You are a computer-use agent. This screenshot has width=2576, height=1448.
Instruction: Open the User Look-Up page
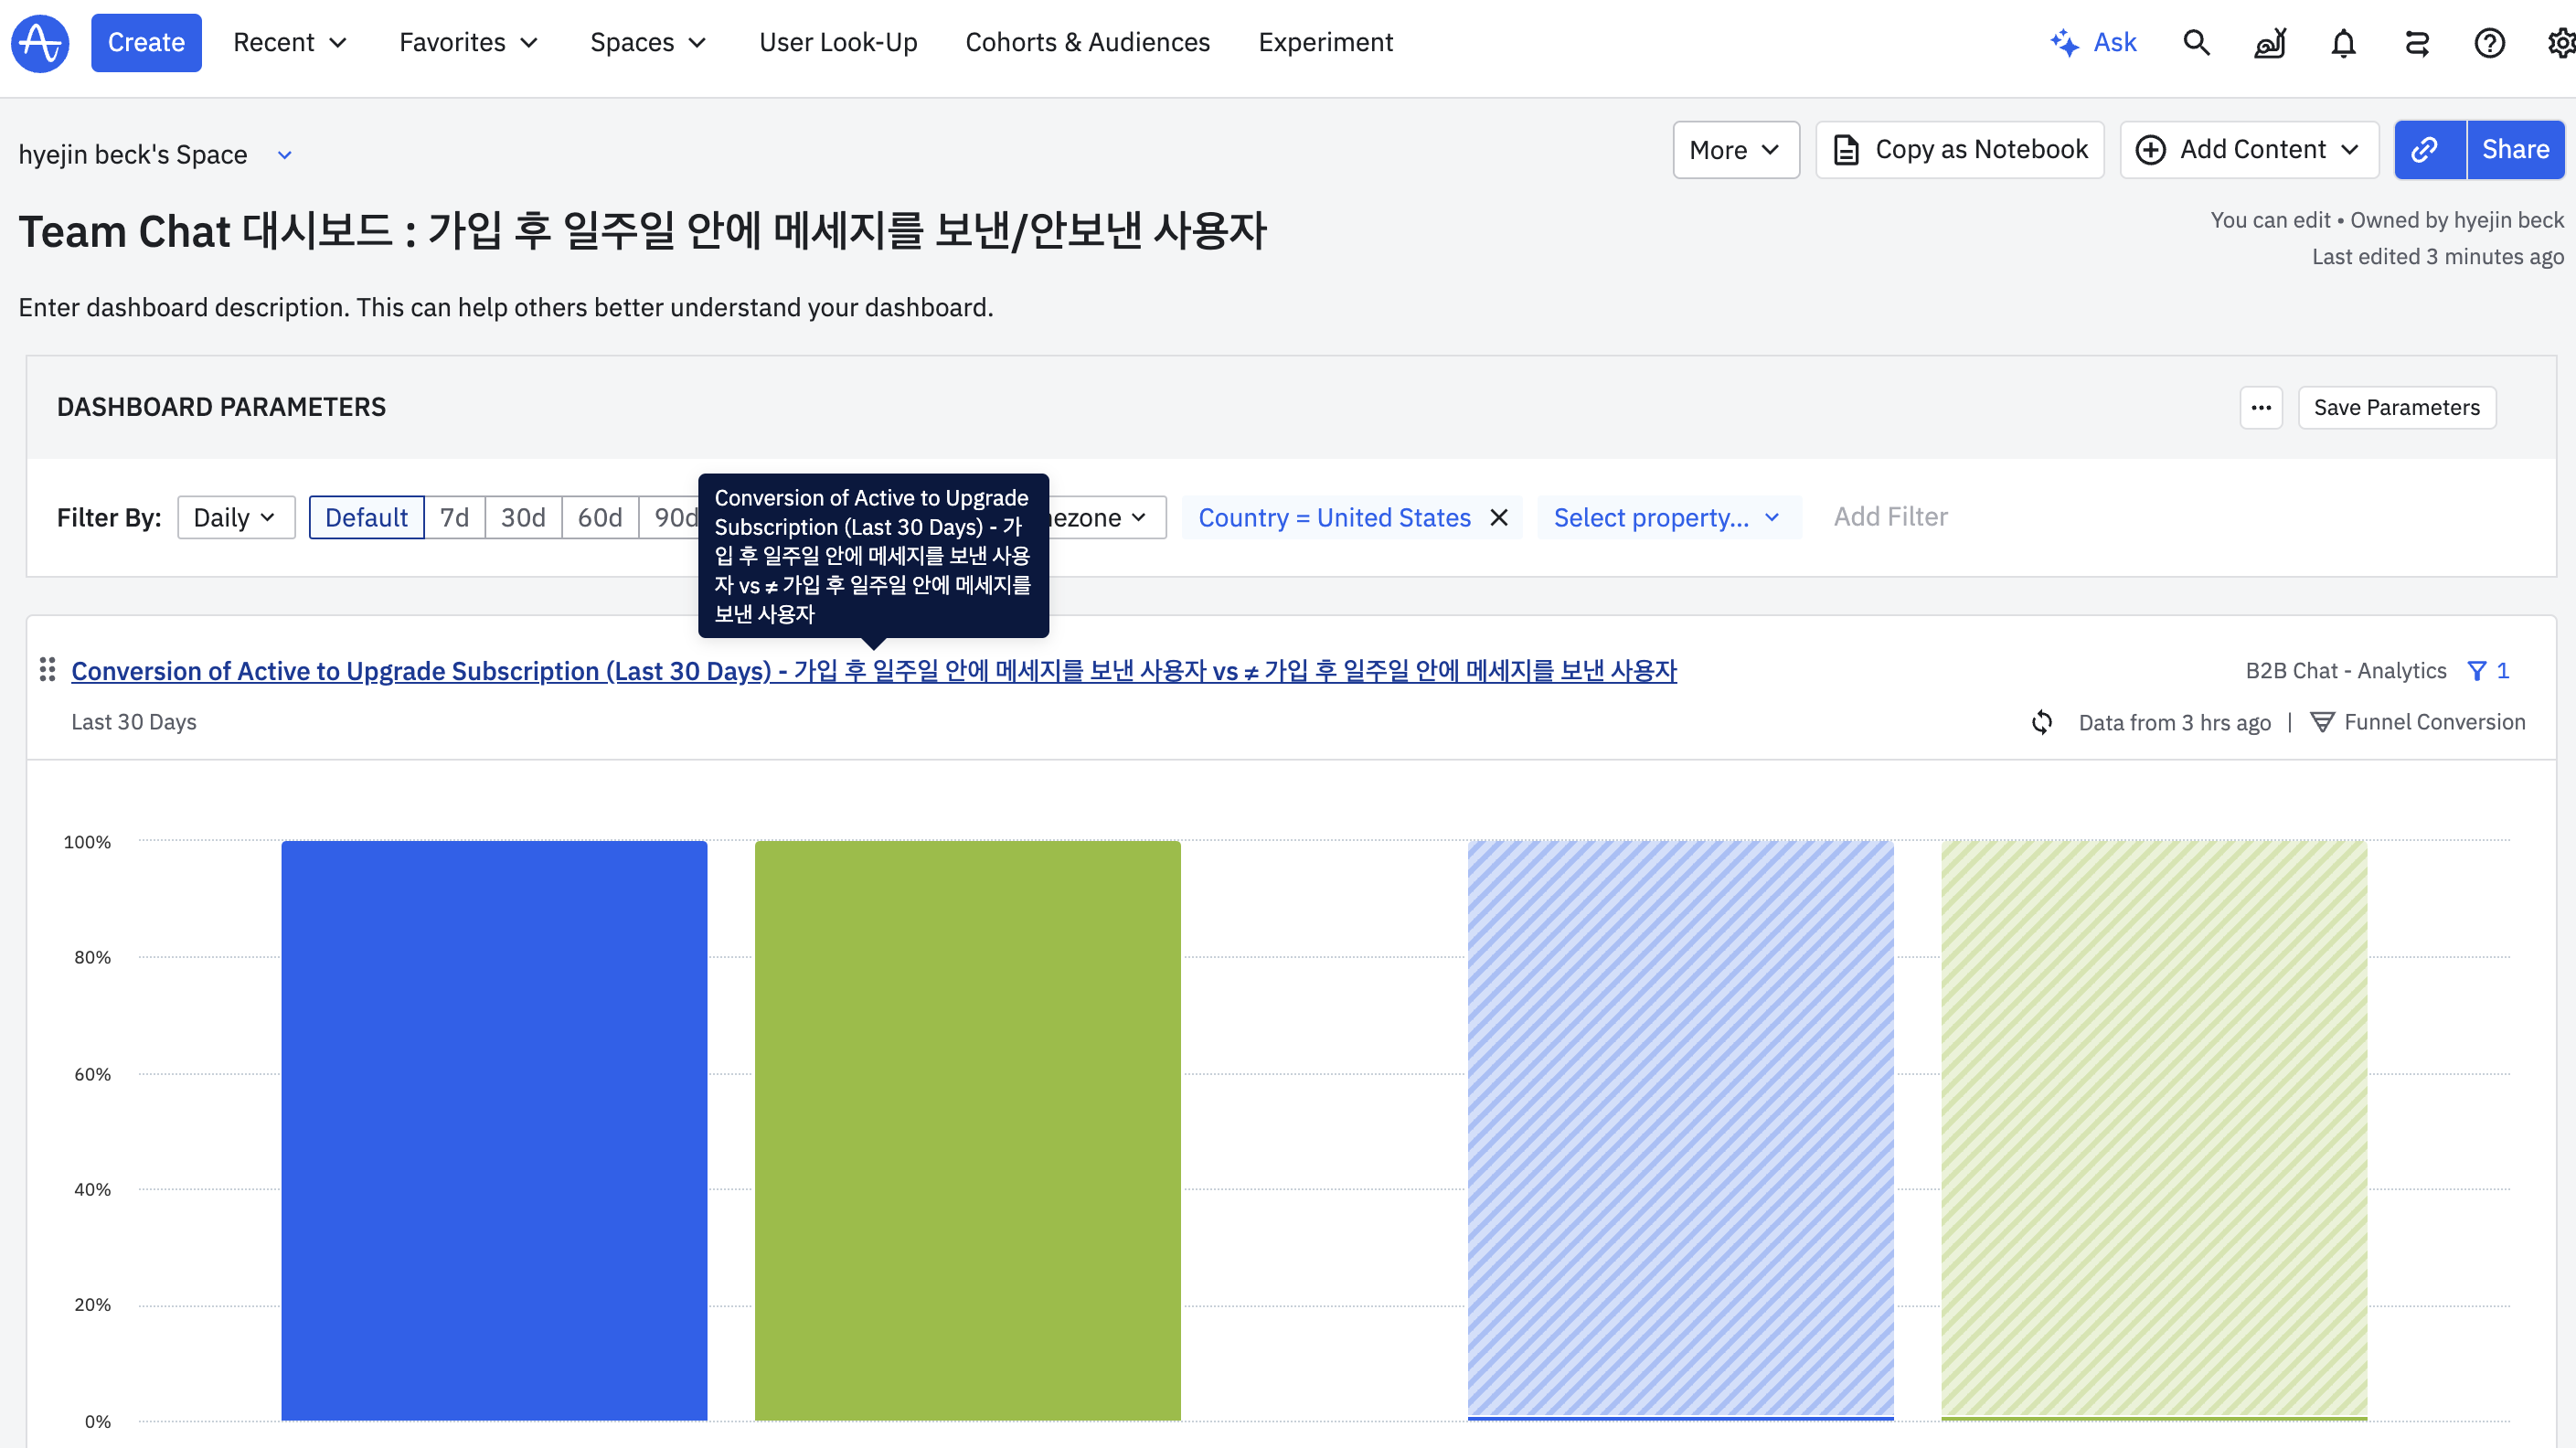coord(838,43)
